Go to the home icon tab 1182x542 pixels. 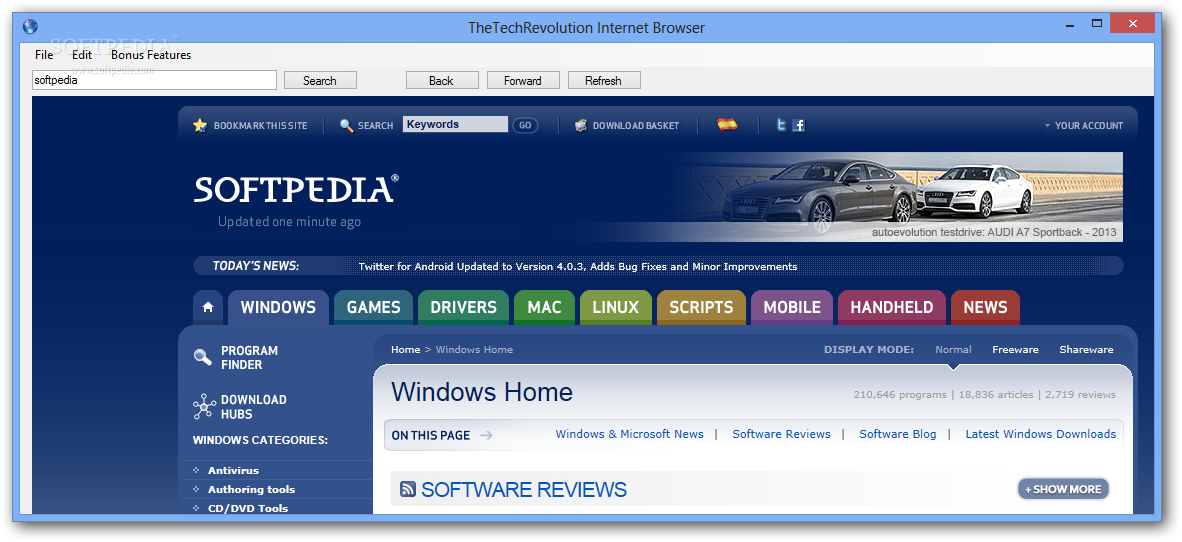208,308
